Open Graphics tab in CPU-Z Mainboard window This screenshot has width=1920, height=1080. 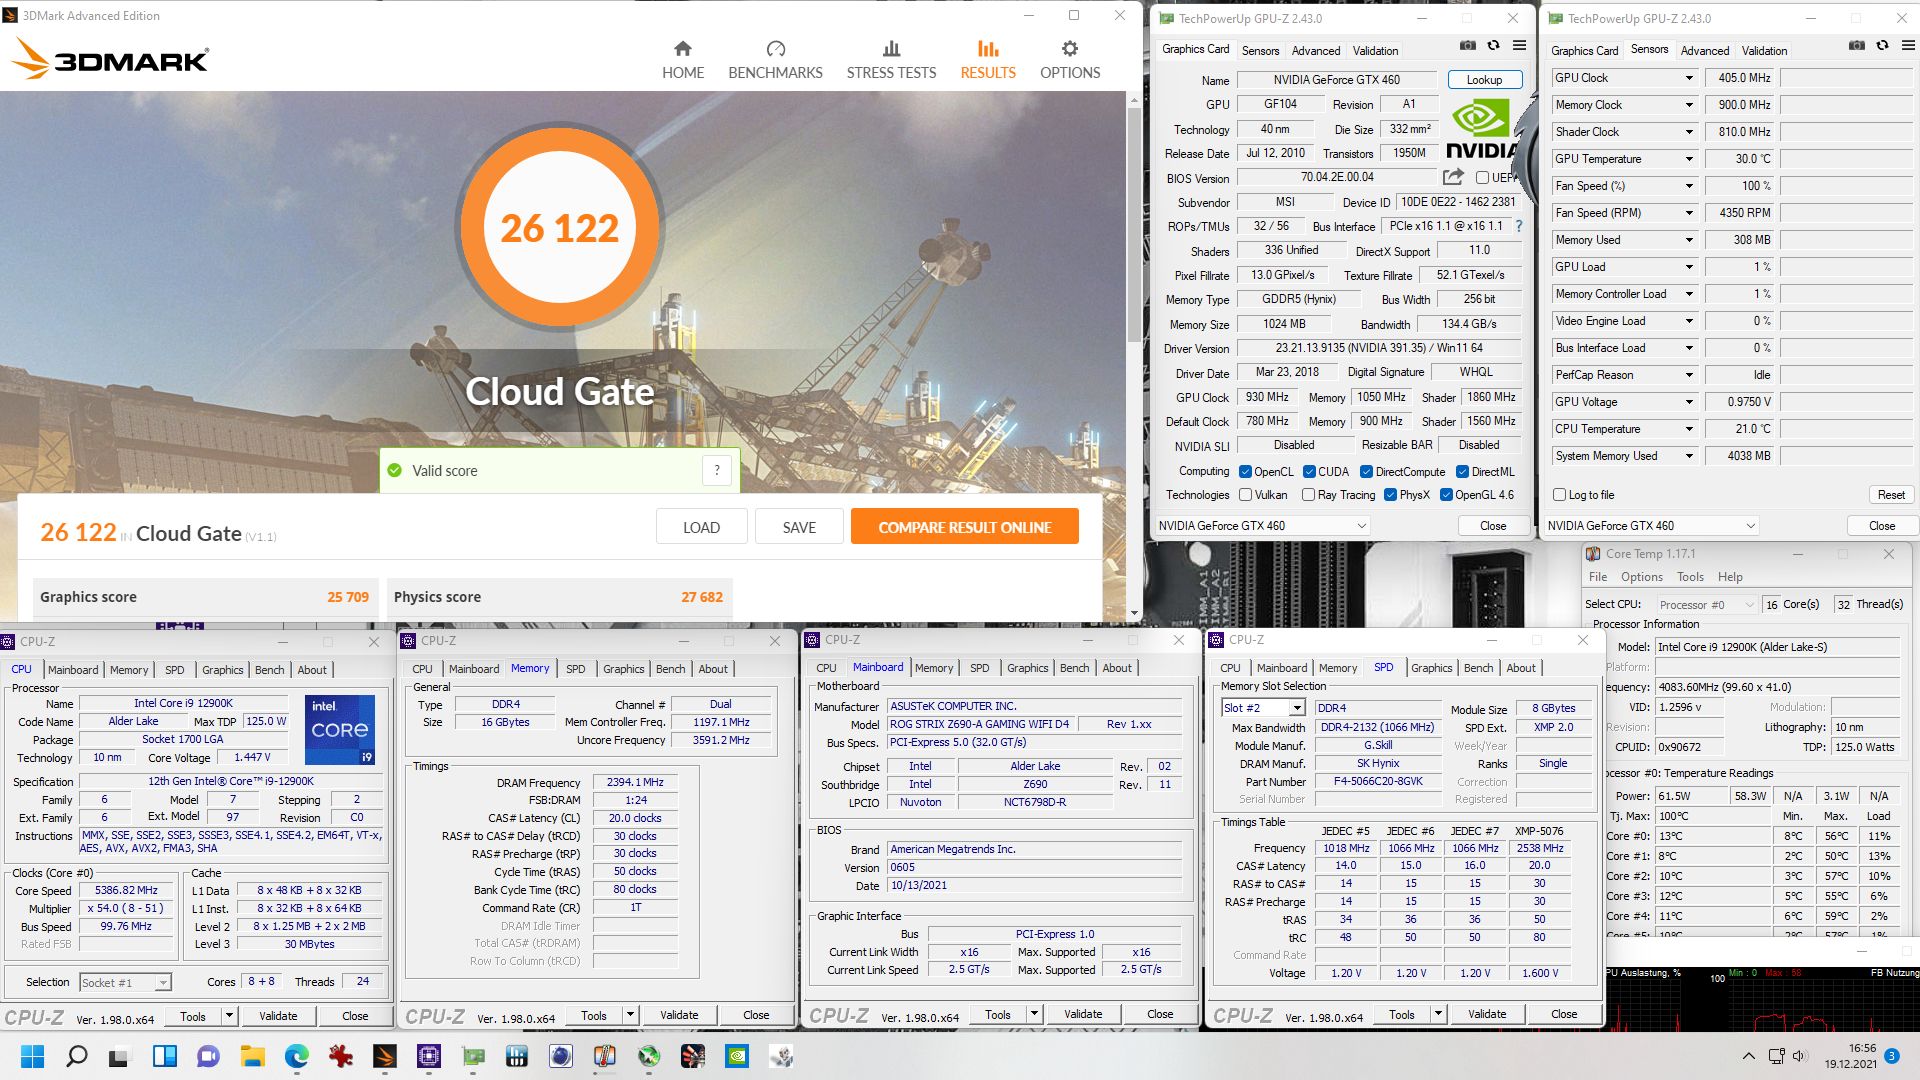pos(1027,668)
